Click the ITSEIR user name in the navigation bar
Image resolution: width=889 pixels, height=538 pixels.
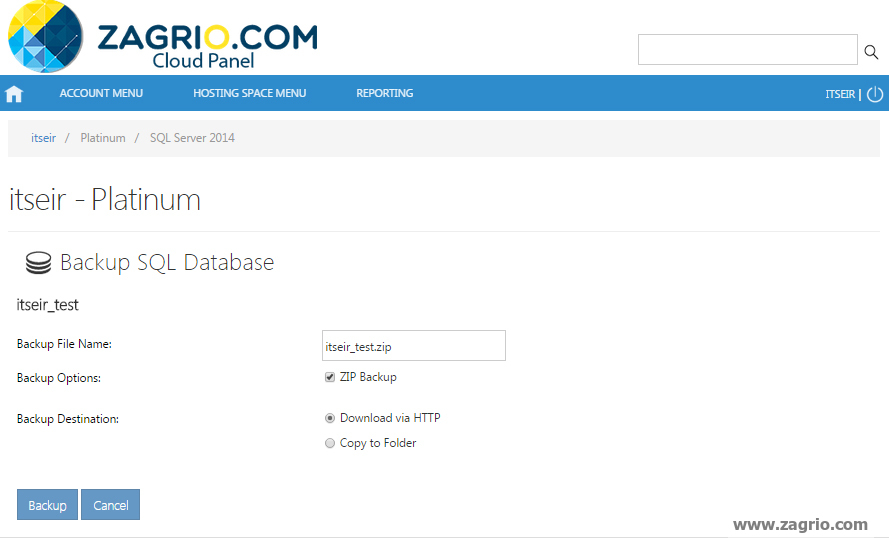pyautogui.click(x=840, y=94)
